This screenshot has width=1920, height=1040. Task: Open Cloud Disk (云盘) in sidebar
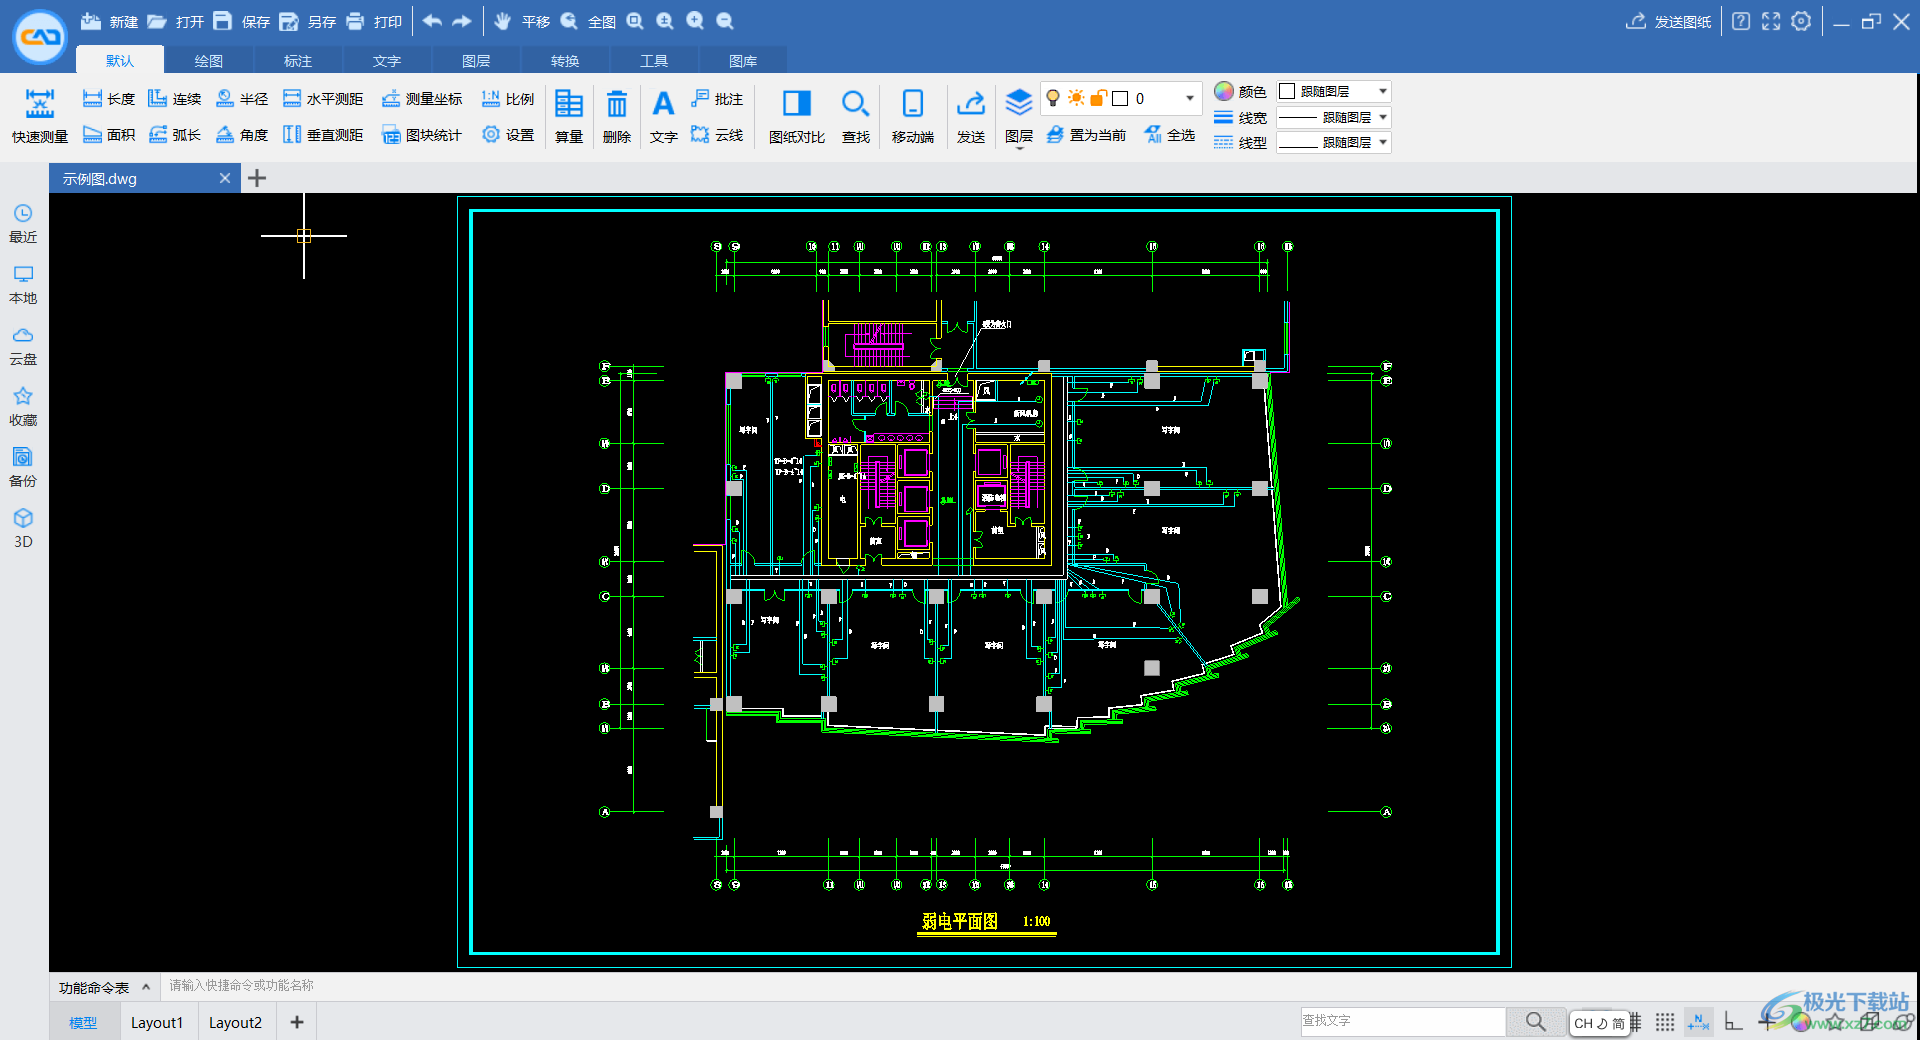point(23,346)
